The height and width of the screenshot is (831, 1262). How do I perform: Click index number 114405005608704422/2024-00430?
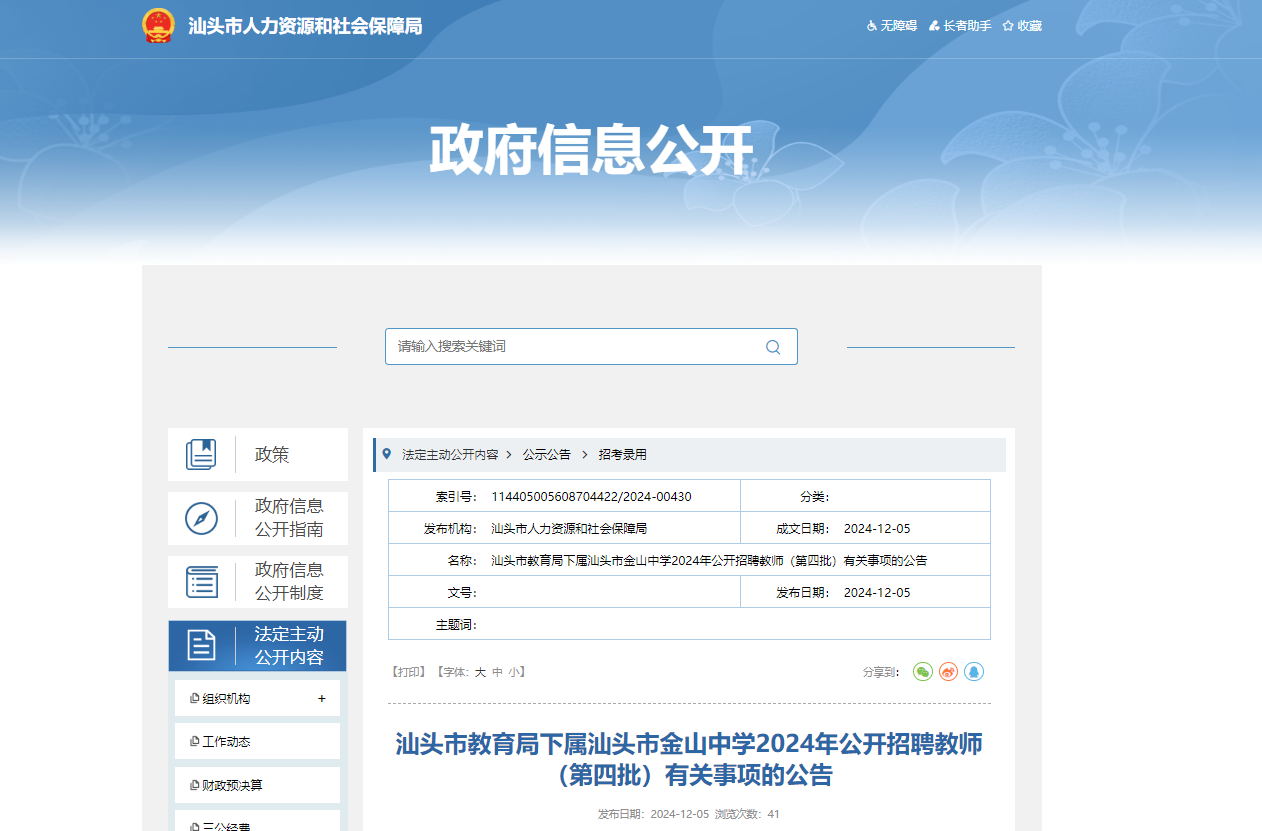[591, 497]
